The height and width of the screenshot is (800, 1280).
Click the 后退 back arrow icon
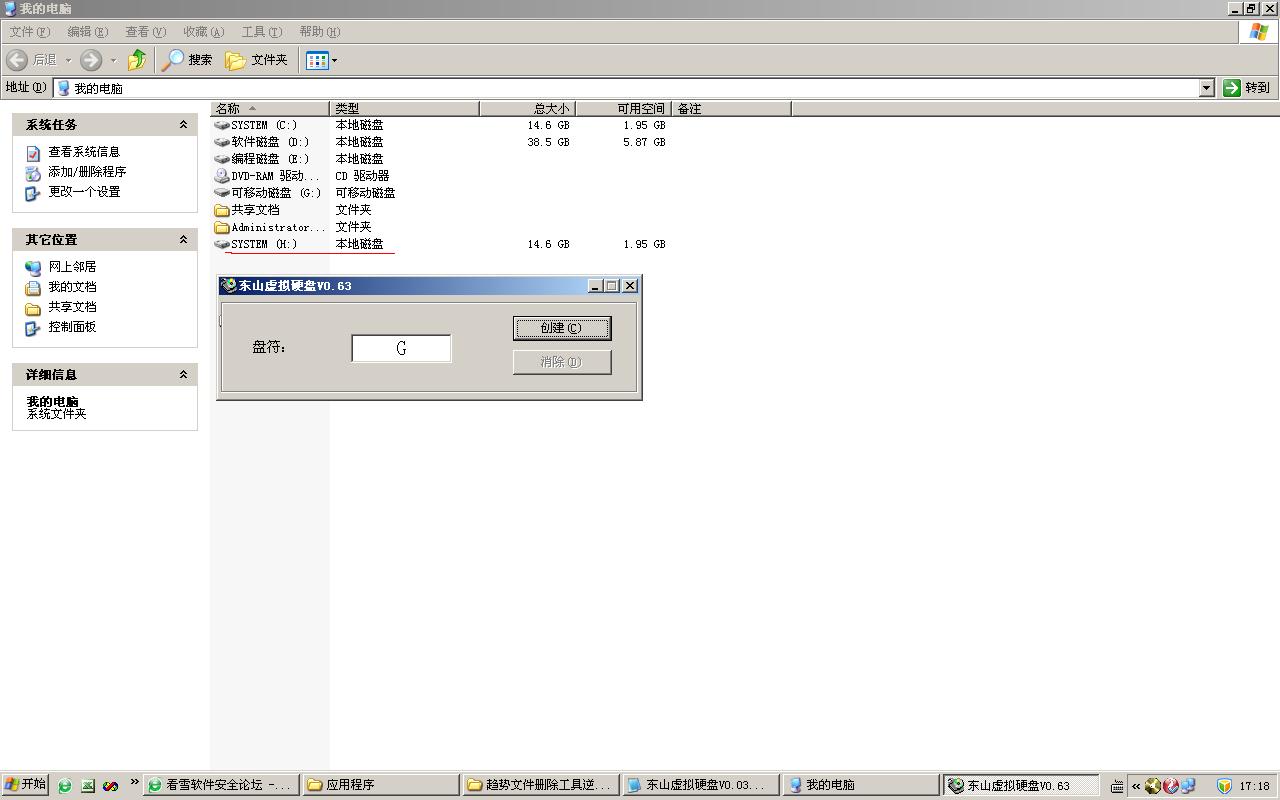click(17, 60)
